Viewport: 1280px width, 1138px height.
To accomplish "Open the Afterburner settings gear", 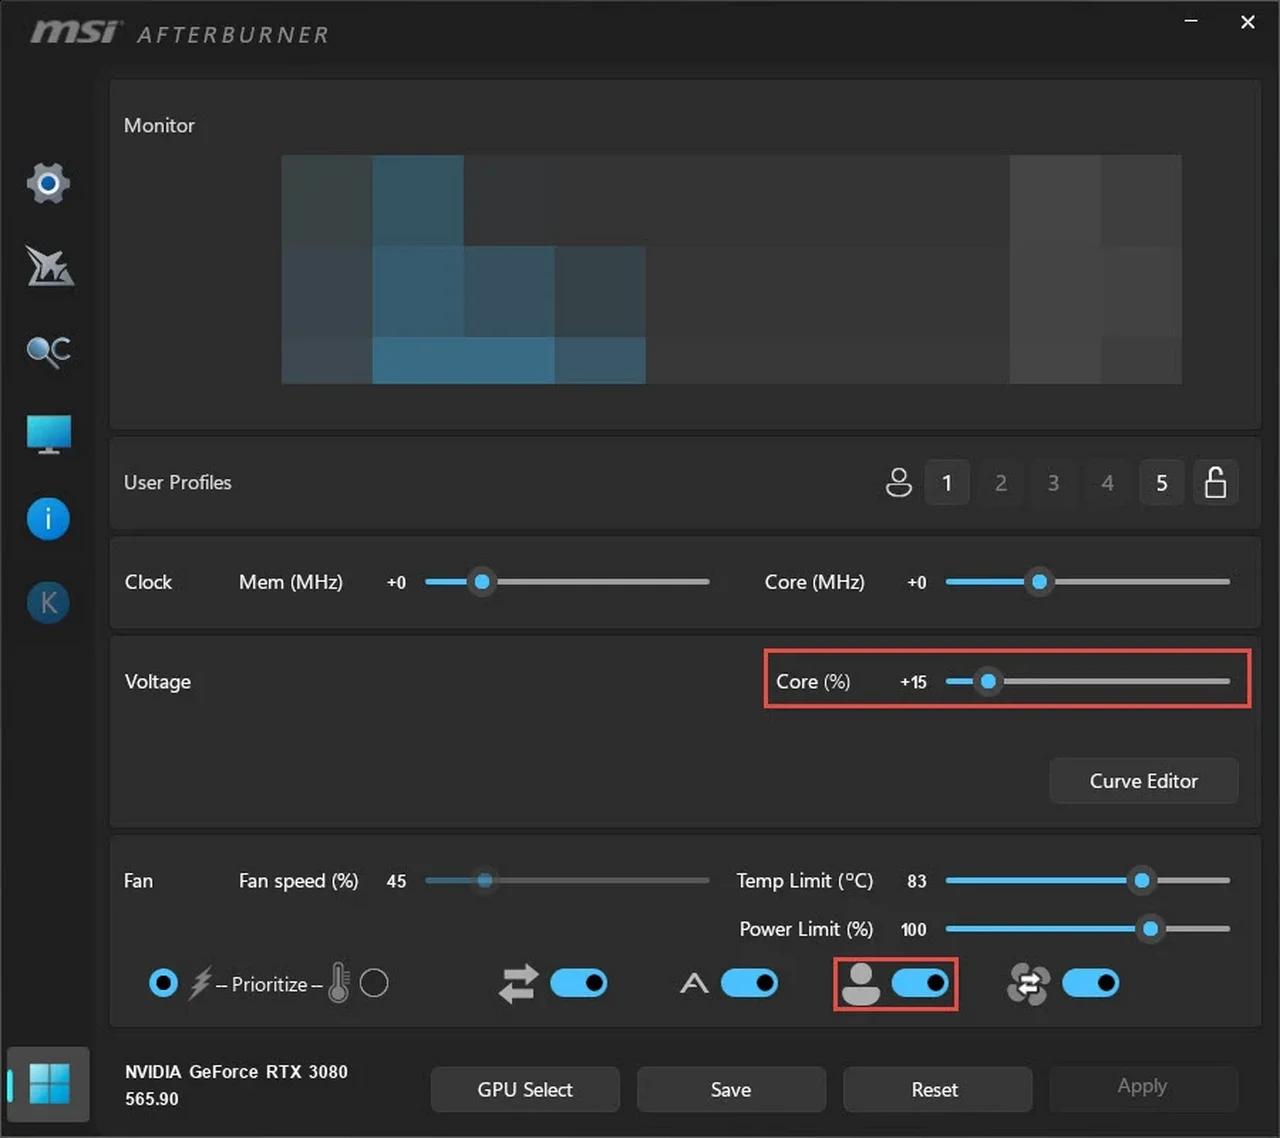I will (48, 183).
